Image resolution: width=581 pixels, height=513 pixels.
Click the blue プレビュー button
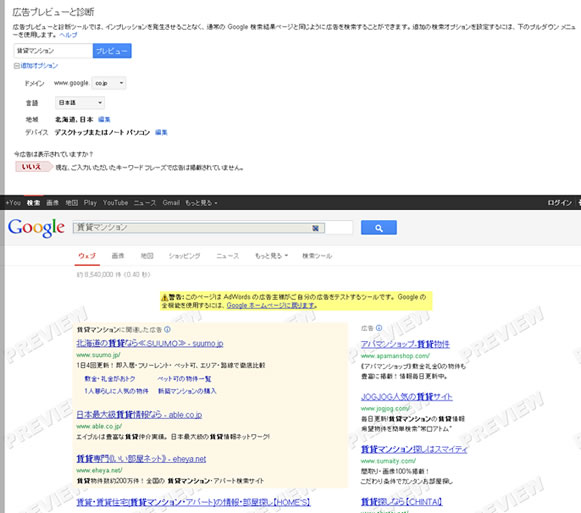[112, 51]
